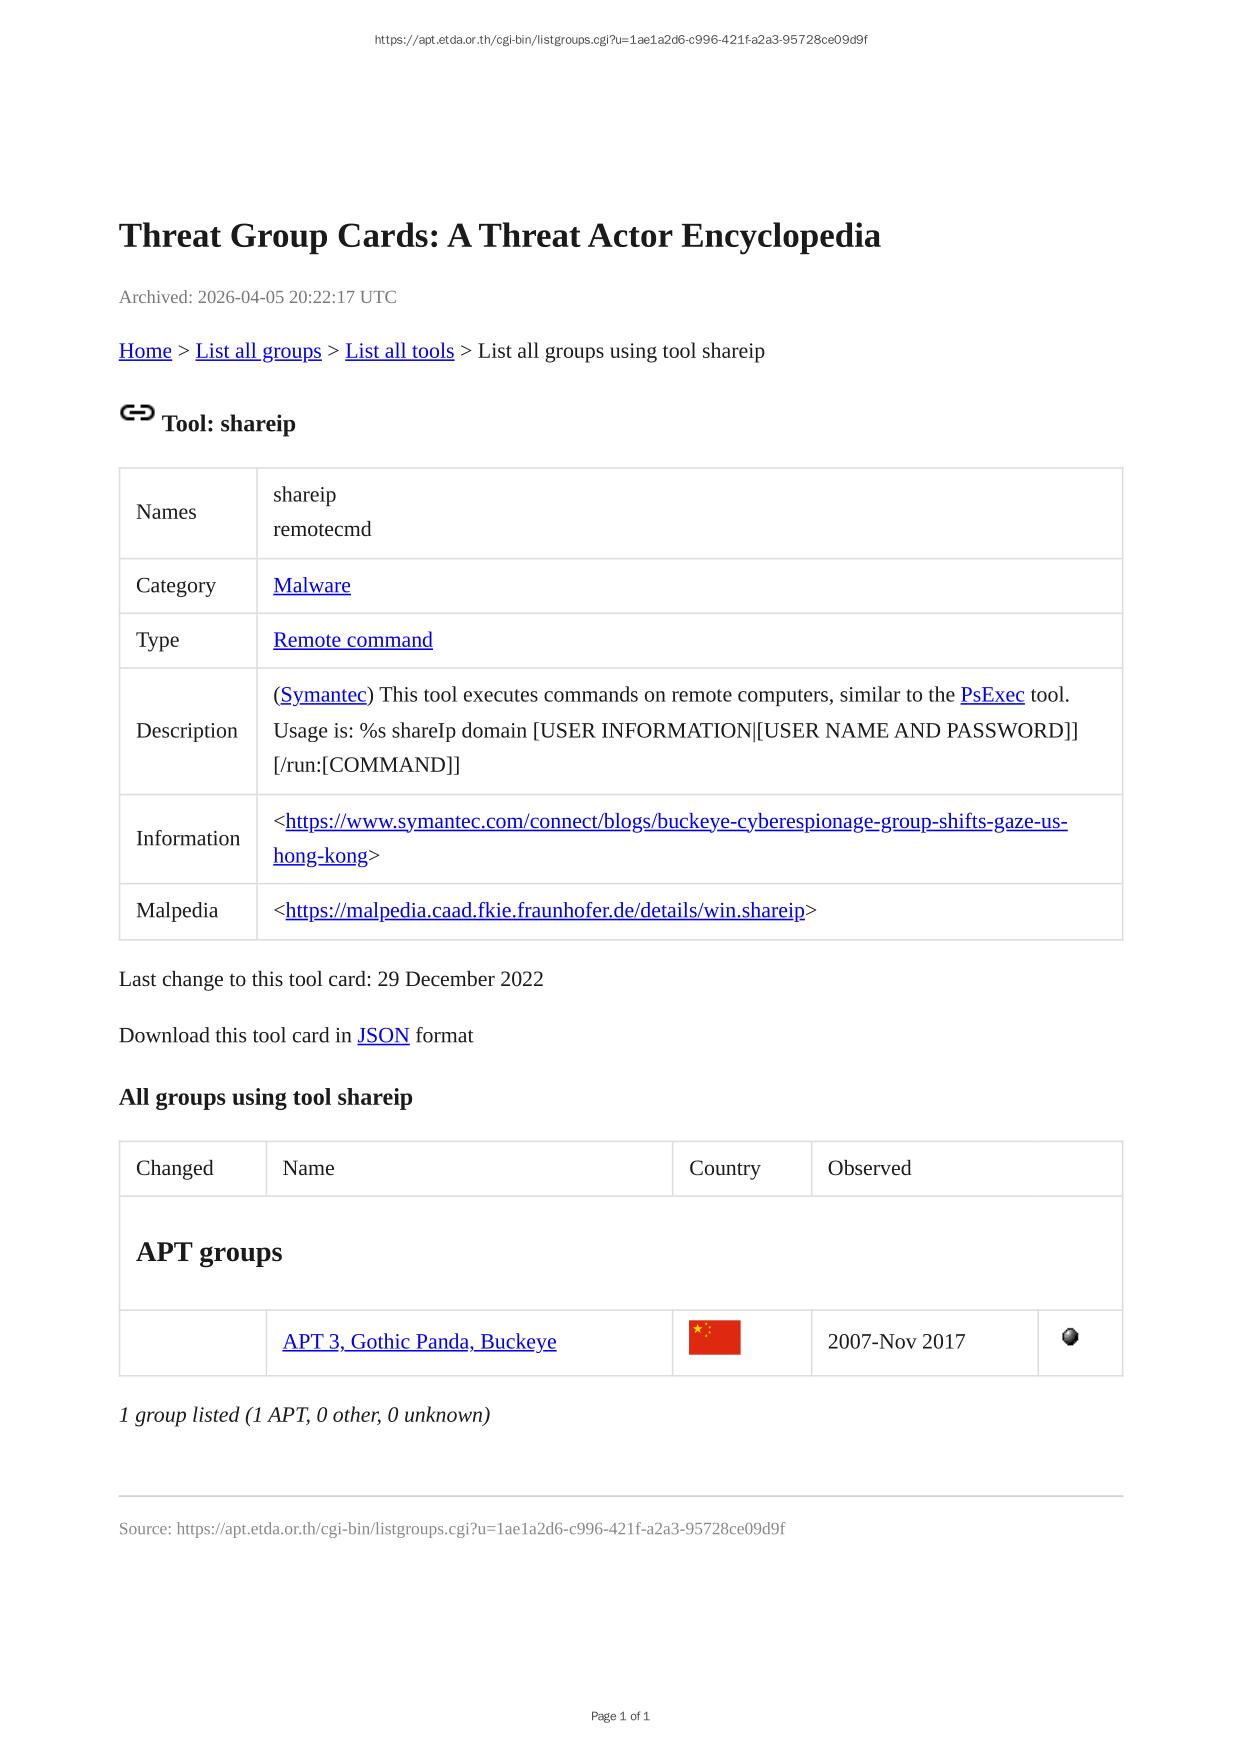1242x1756 pixels.
Task: Click the chain link icon beside Tool: shareip
Action: coord(137,413)
